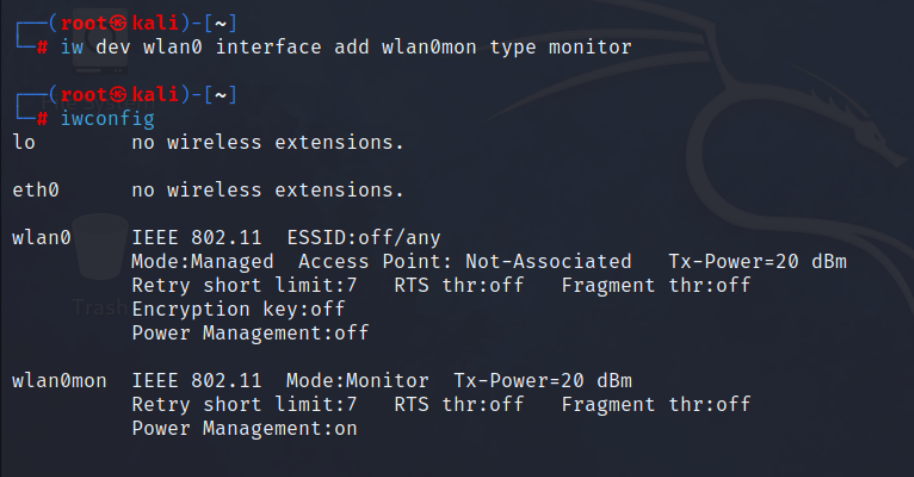Click the Mode:Managed text

(x=202, y=262)
